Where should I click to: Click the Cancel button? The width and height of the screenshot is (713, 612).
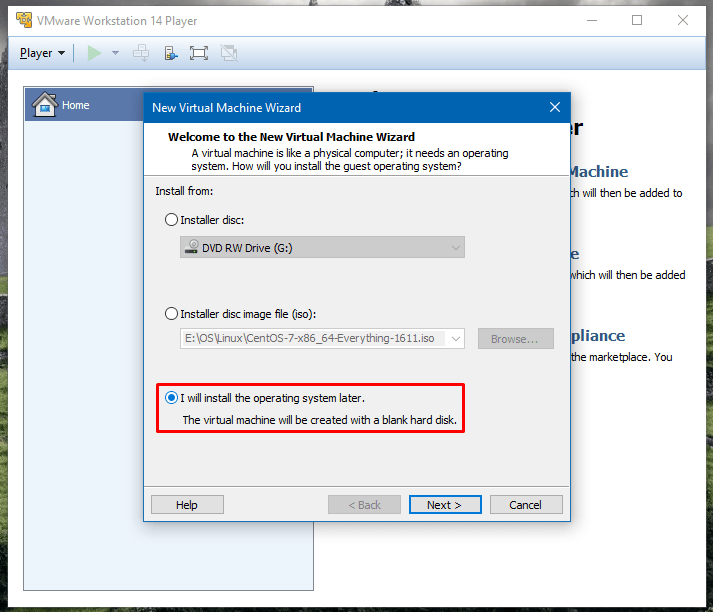[x=526, y=505]
